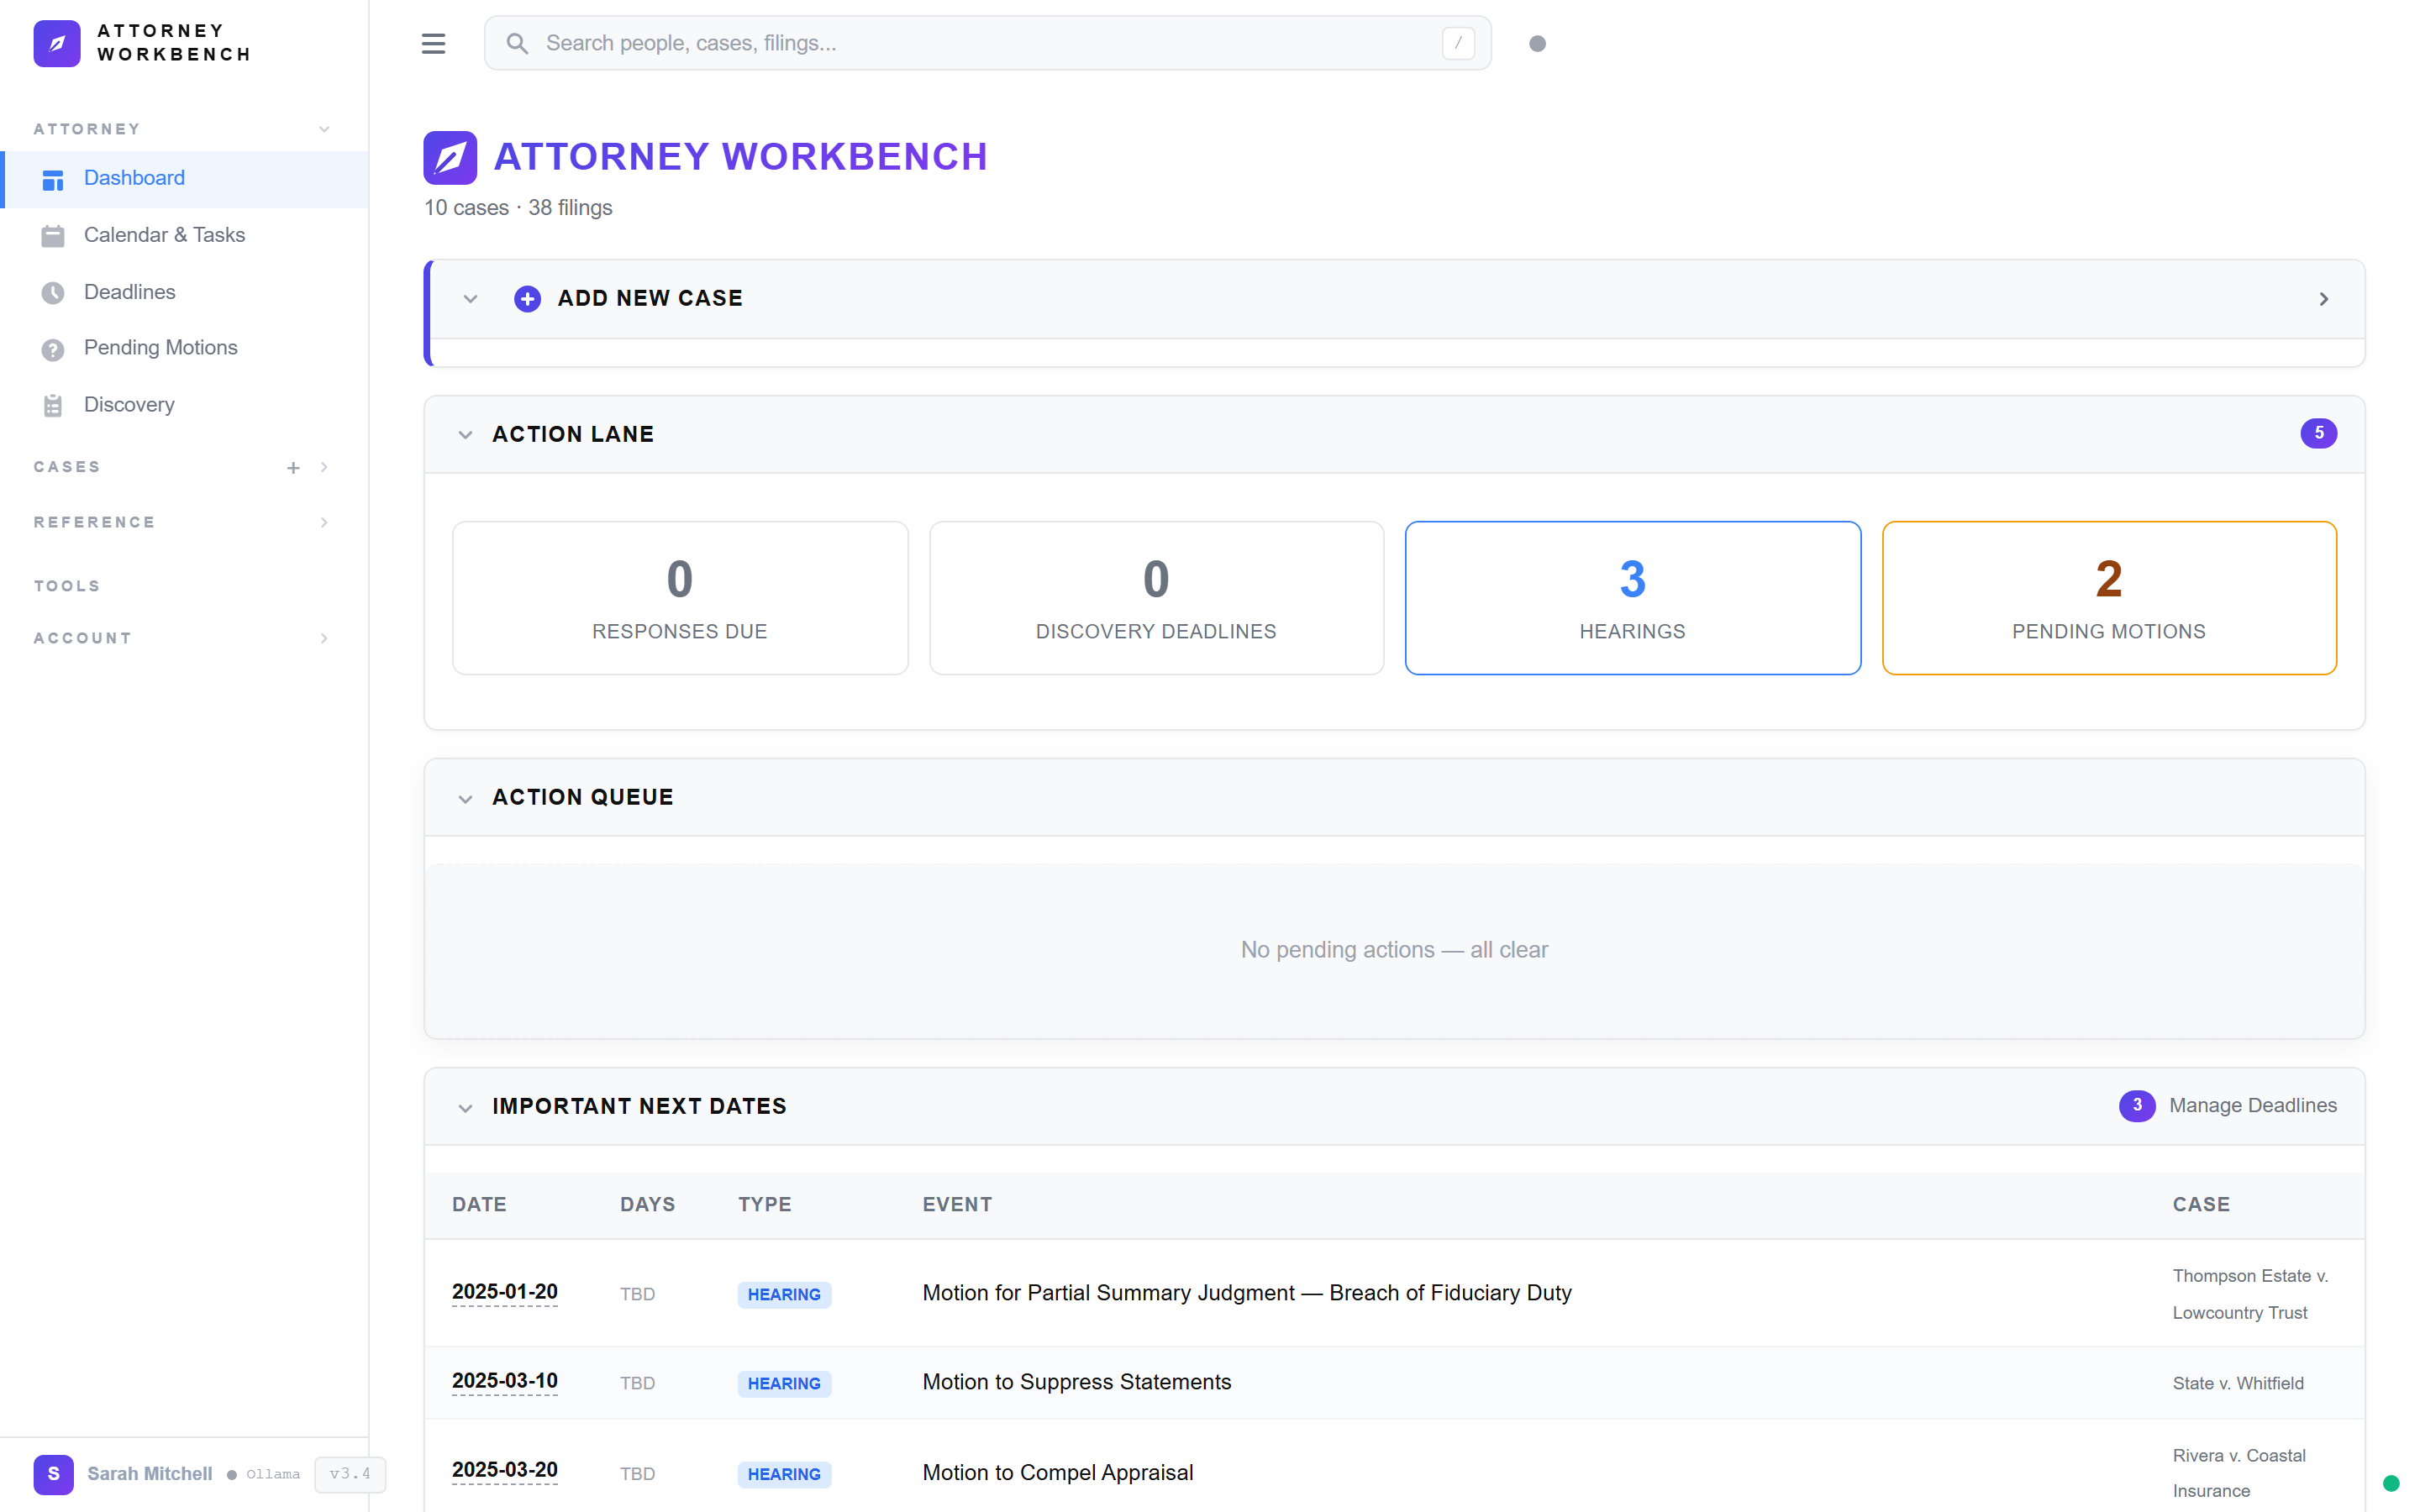This screenshot has height=1512, width=2420.
Task: Open the Calendar & Tasks section
Action: pos(164,234)
